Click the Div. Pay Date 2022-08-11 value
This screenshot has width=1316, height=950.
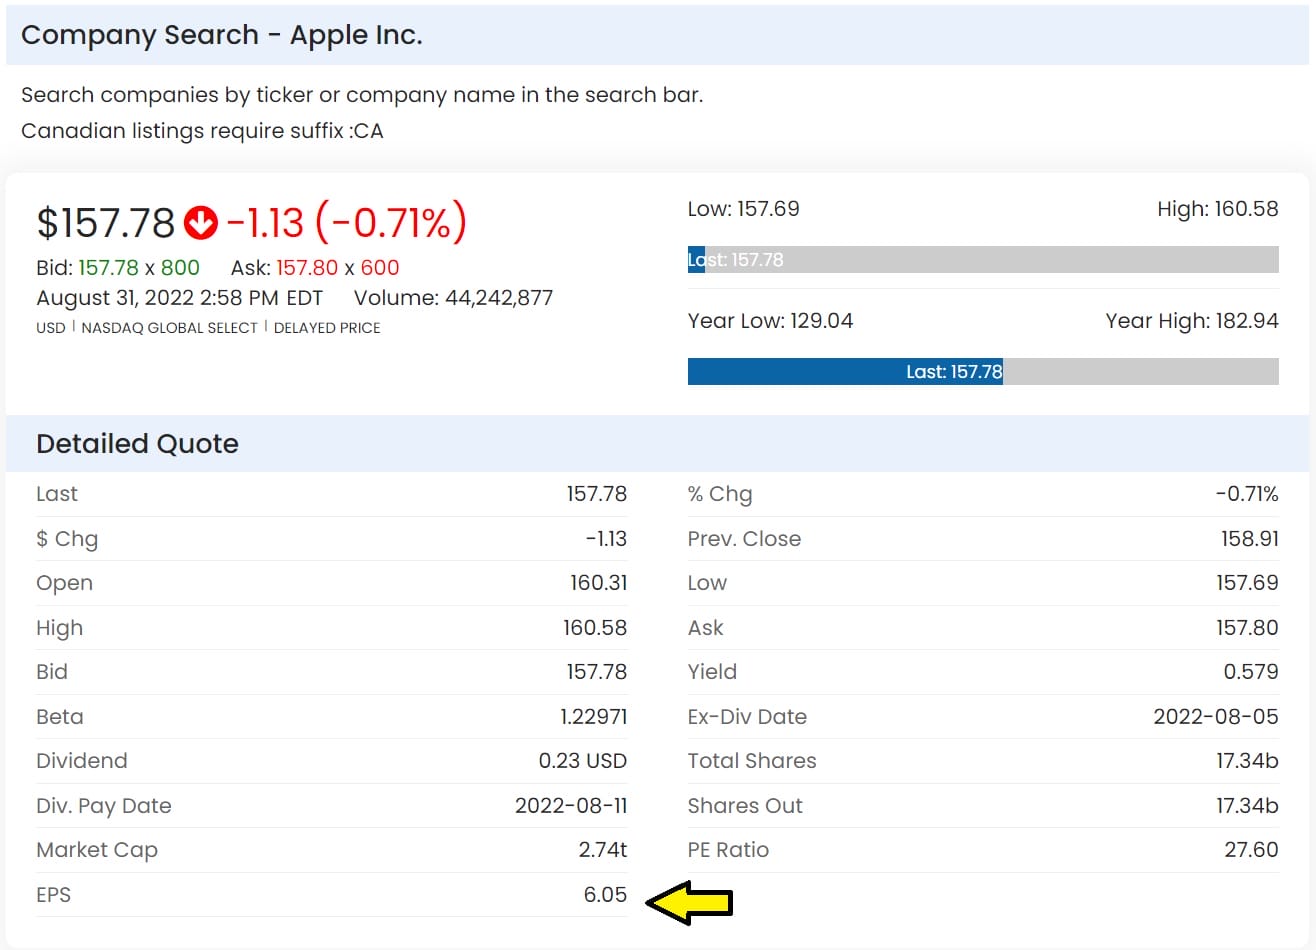[x=570, y=806]
